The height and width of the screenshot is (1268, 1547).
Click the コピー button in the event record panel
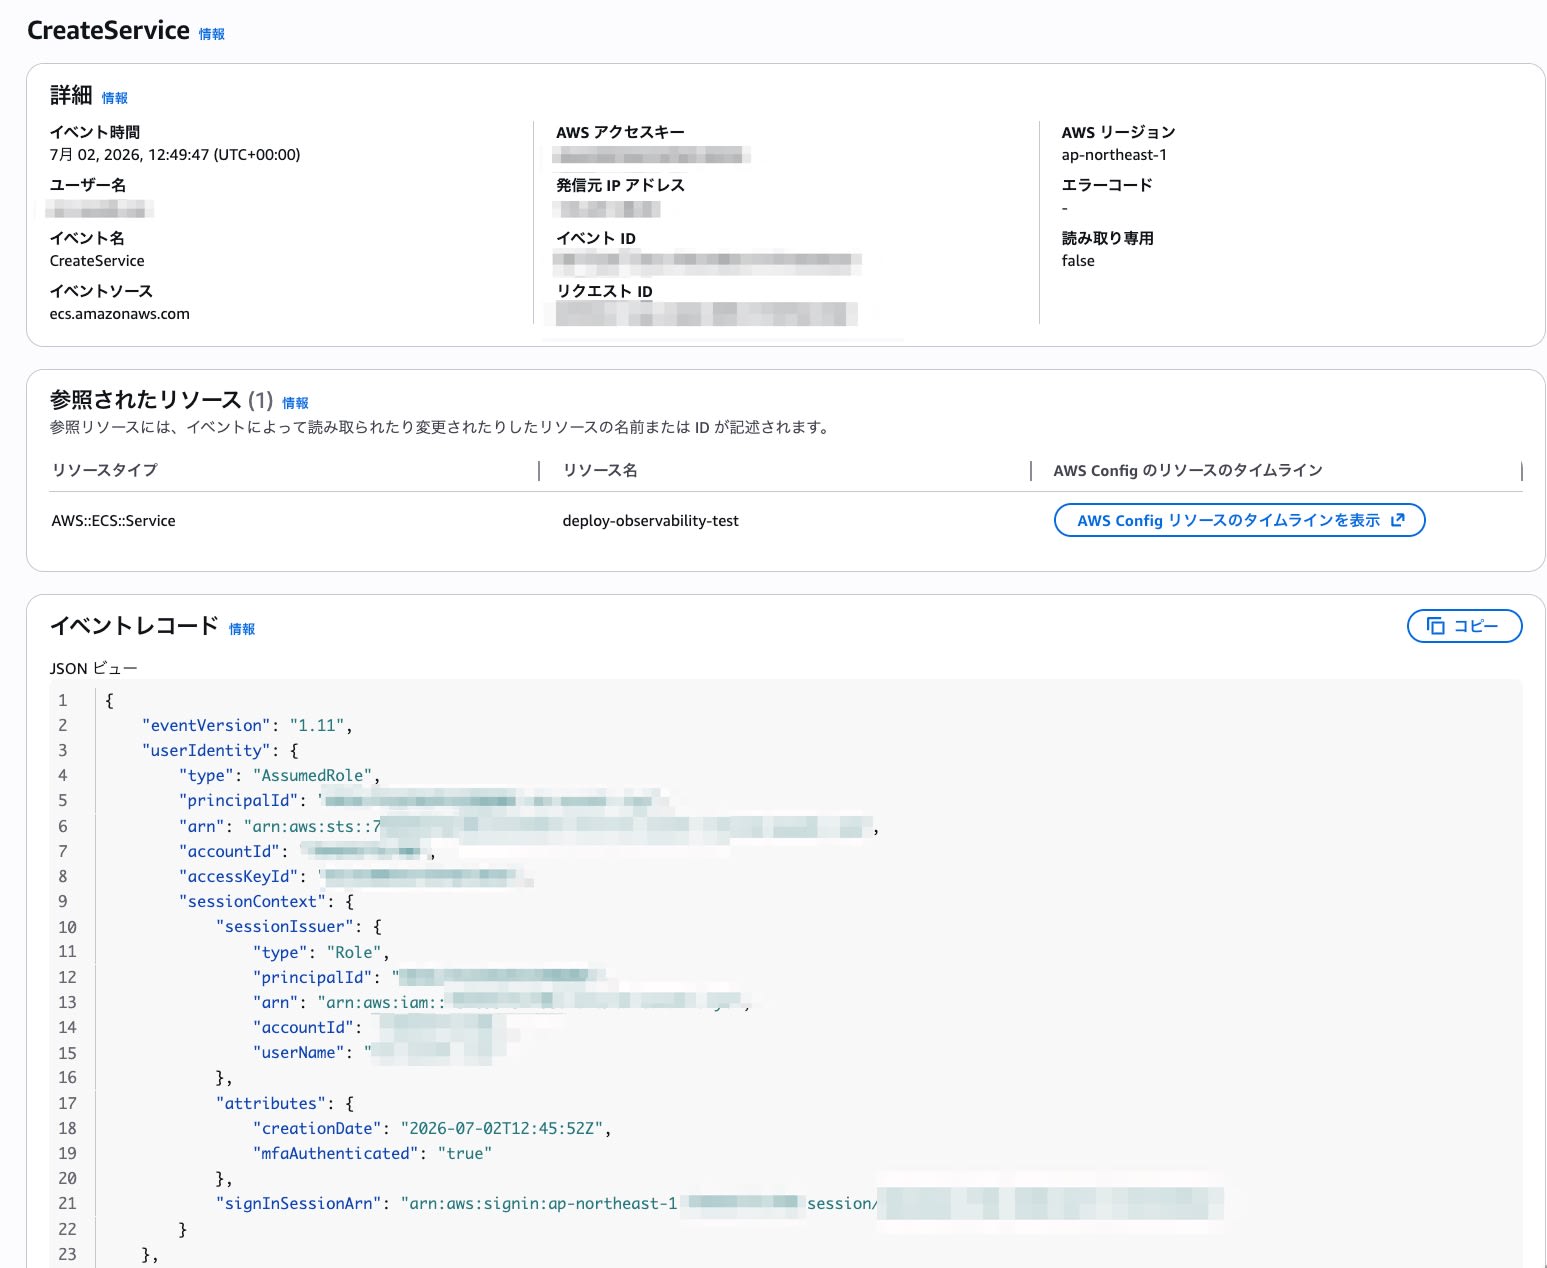(x=1464, y=626)
